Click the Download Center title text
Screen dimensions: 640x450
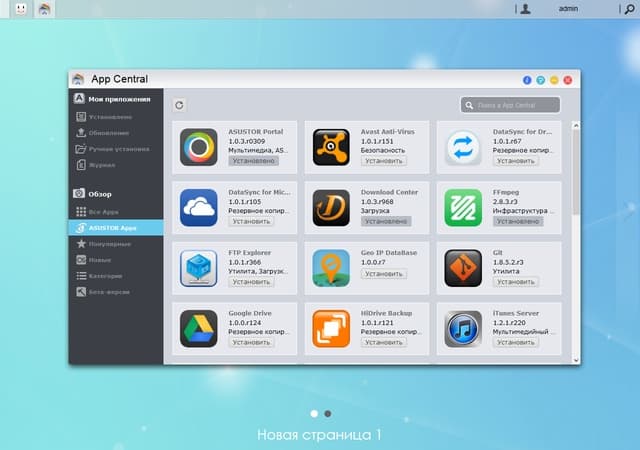pos(389,192)
